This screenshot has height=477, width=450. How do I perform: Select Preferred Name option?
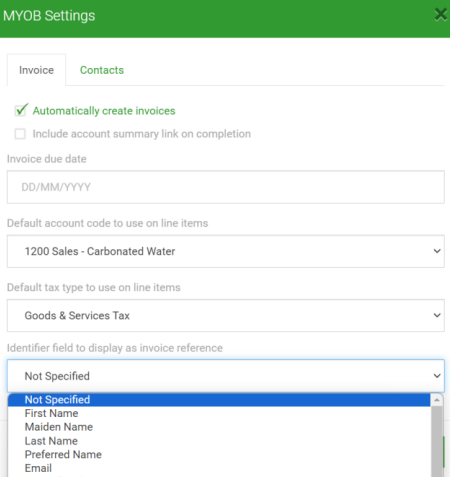[219, 455]
